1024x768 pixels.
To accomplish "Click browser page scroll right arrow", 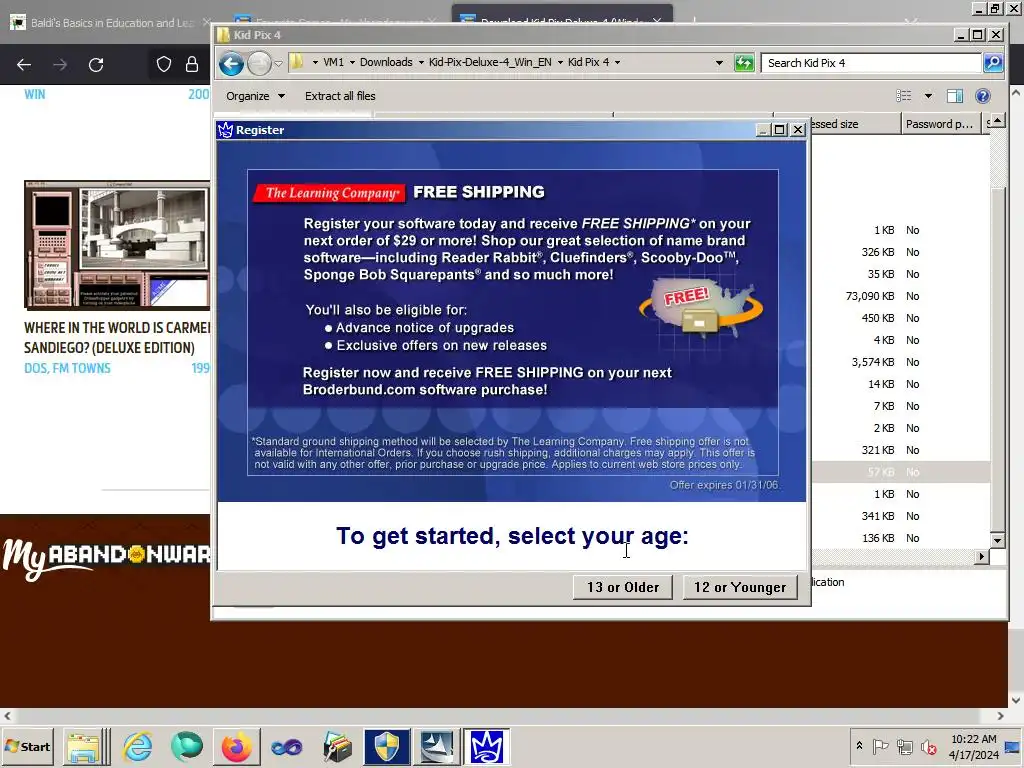I will tap(1000, 716).
